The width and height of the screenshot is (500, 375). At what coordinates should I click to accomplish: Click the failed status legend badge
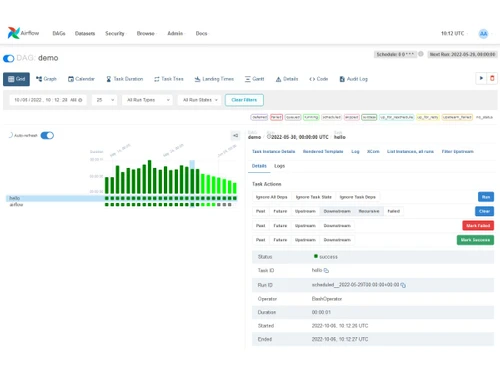[x=276, y=117]
